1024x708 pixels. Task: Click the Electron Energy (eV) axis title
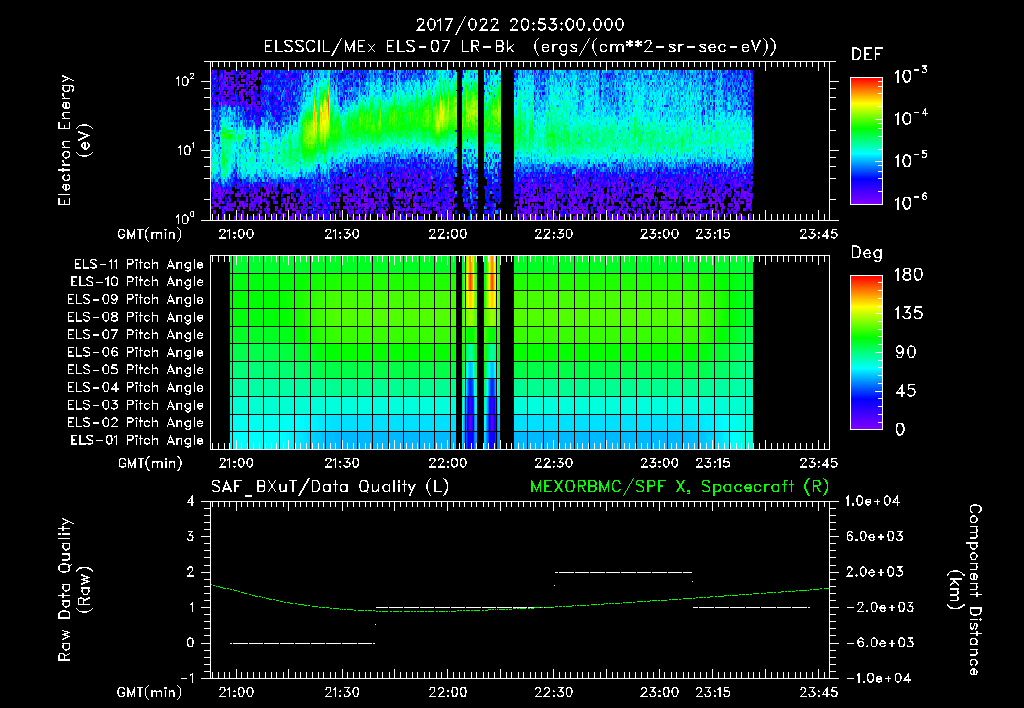click(74, 140)
